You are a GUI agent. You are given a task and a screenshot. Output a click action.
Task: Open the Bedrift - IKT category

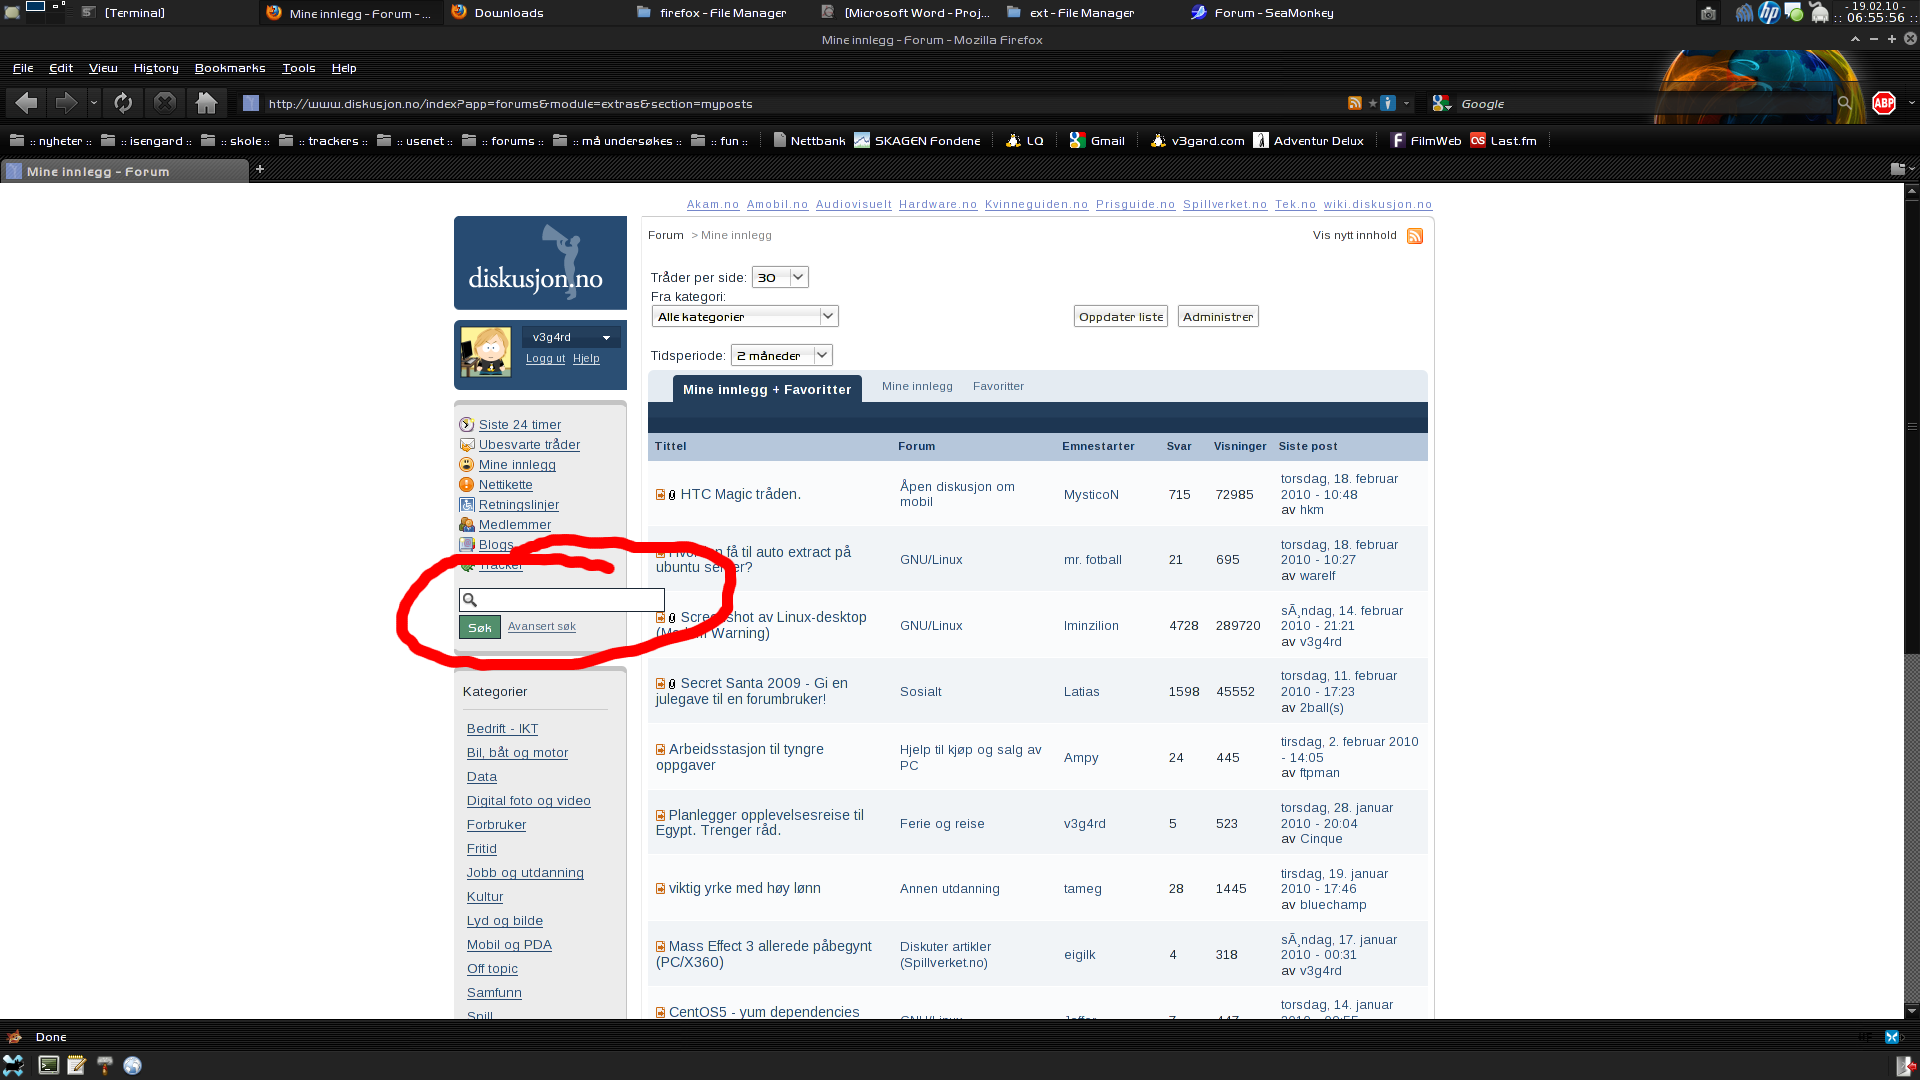pos(502,729)
